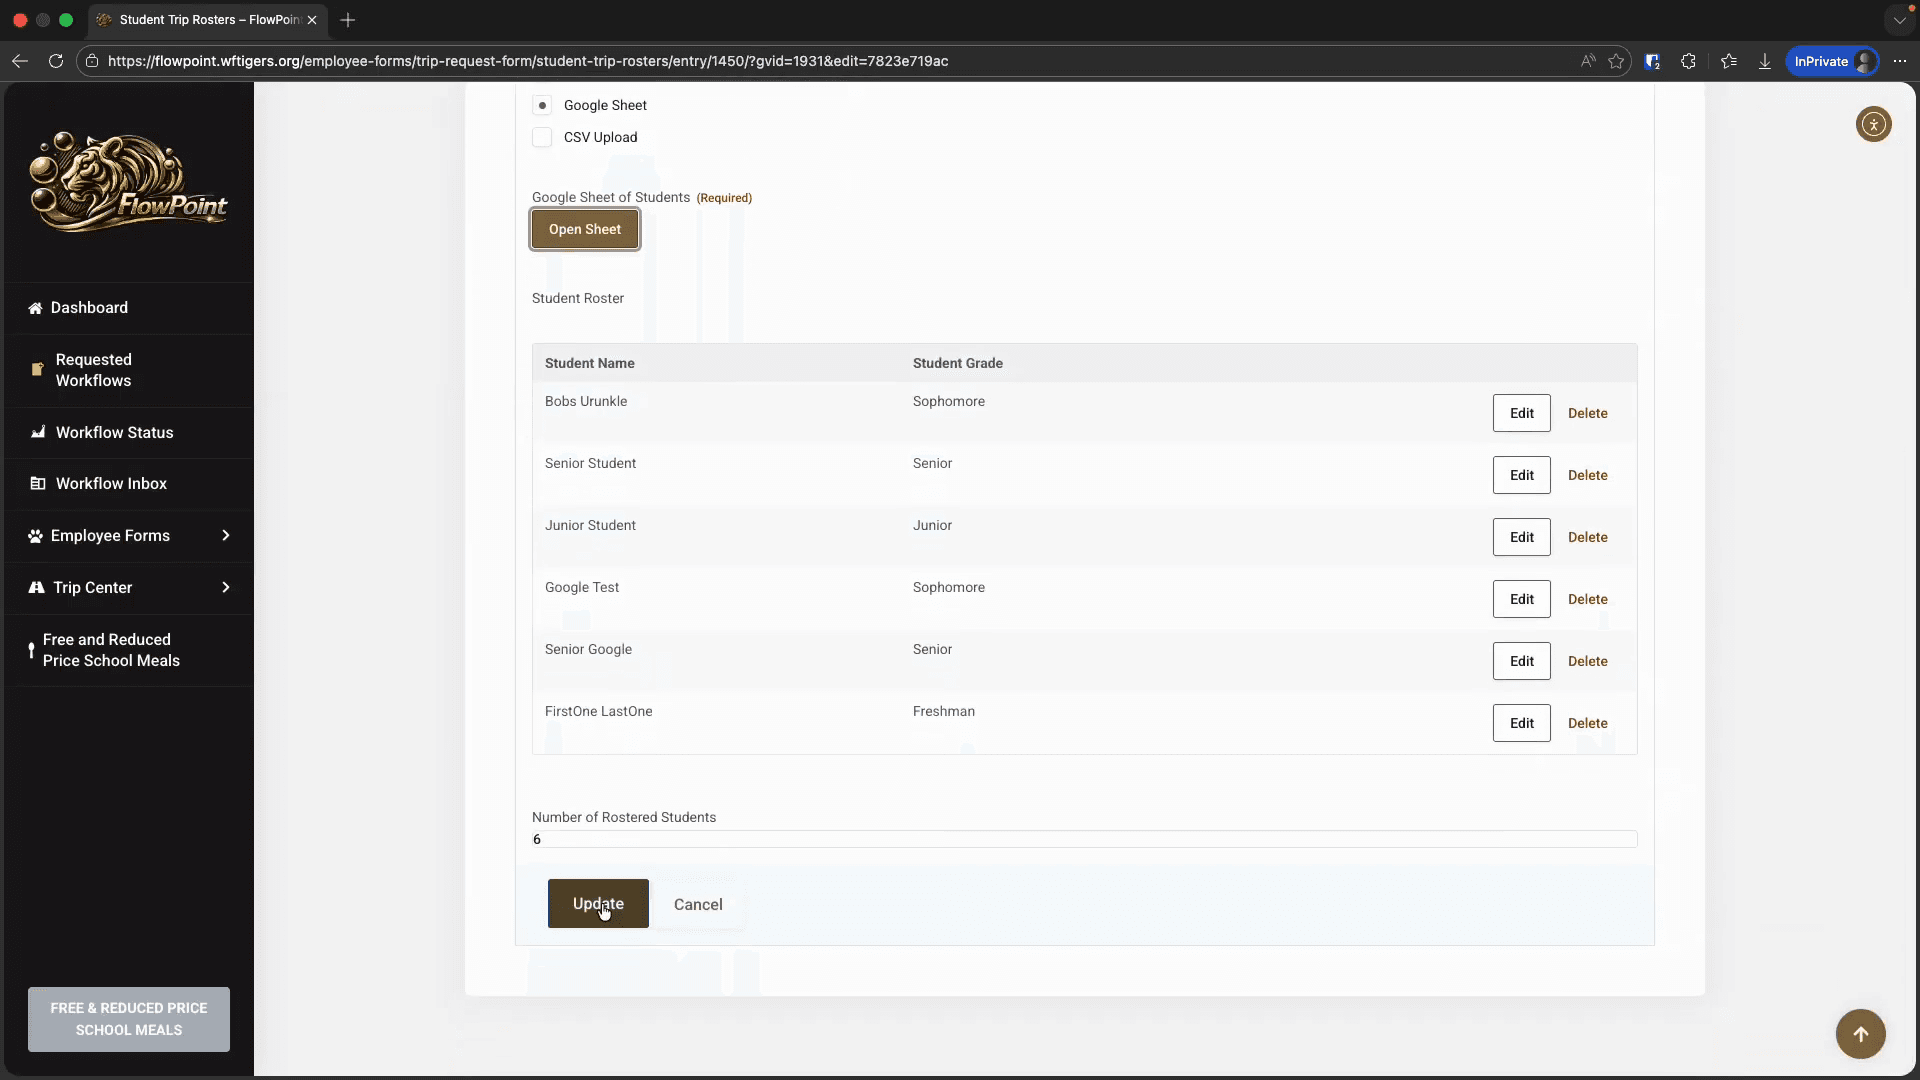1920x1080 pixels.
Task: Click the Number of Rostered Students field
Action: [x=1084, y=839]
